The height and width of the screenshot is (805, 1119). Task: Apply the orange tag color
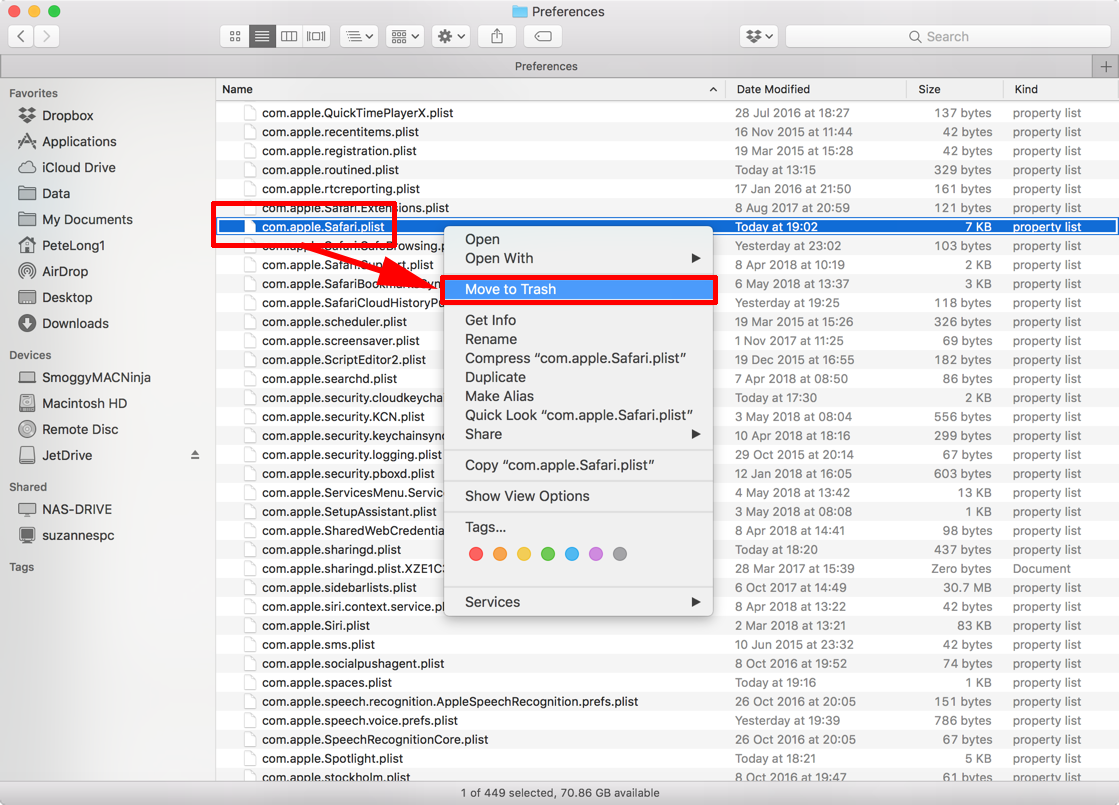[x=500, y=554]
